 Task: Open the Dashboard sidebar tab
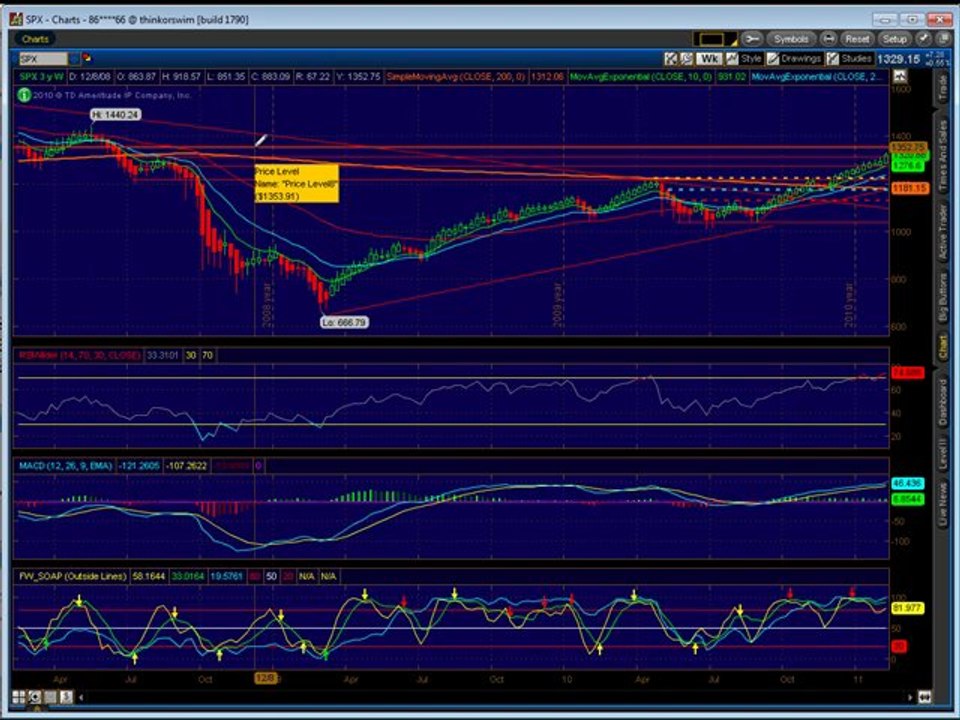coord(943,402)
